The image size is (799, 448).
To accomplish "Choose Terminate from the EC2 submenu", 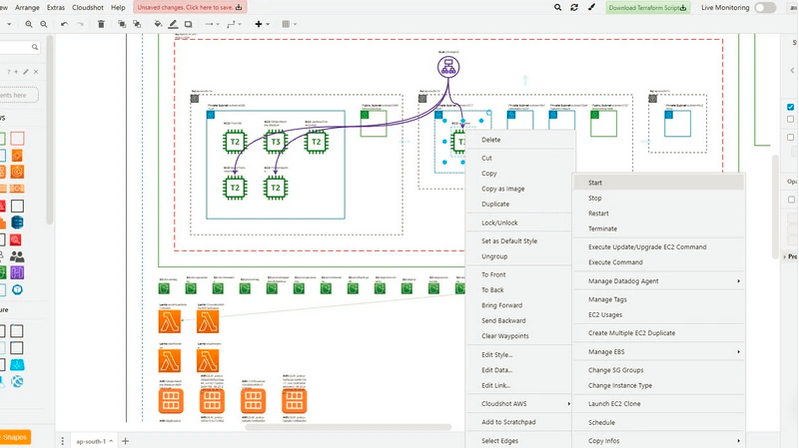I will (x=602, y=228).
